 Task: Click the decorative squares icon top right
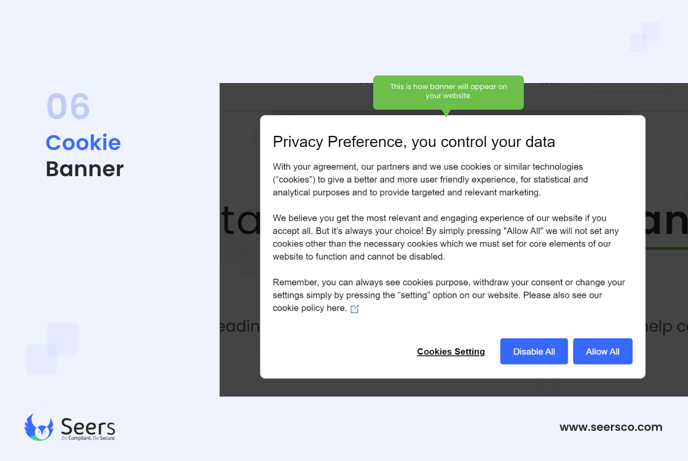pos(645,37)
